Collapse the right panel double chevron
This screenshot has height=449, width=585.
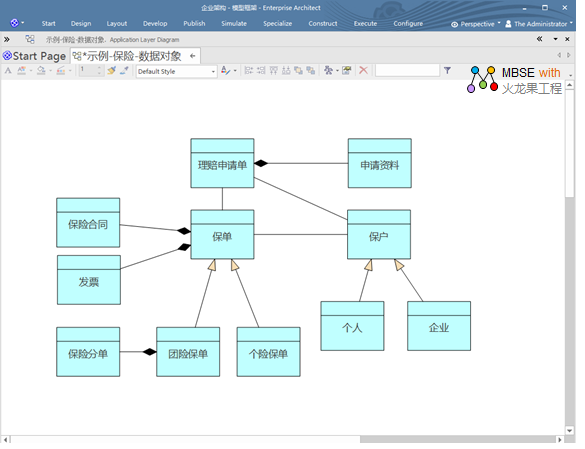tap(539, 39)
